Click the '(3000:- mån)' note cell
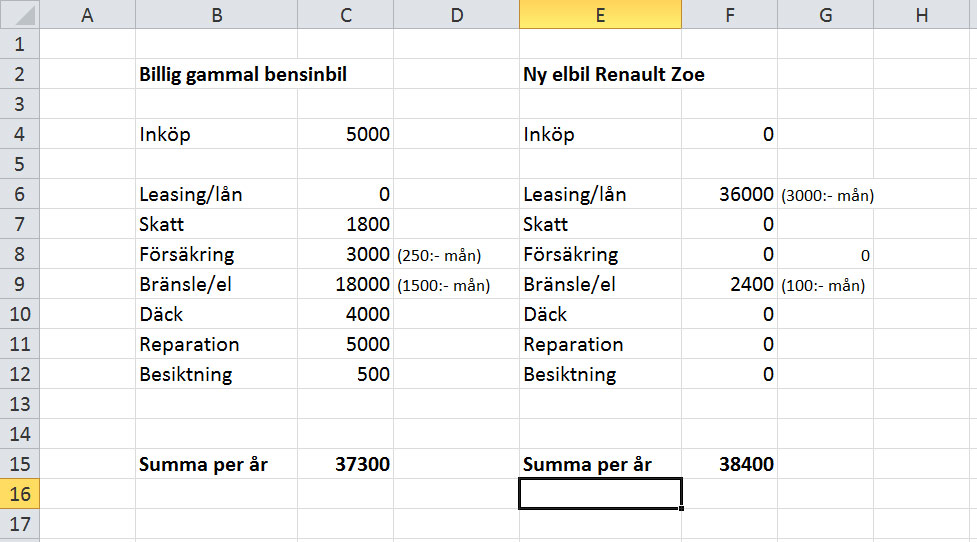The image size is (977, 542). click(826, 195)
